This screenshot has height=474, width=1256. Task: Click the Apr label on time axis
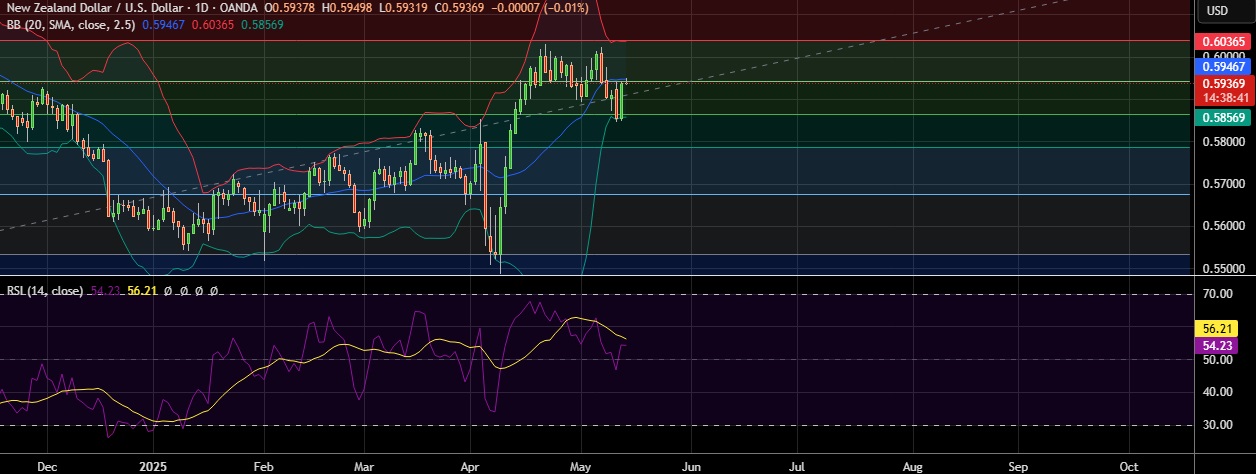click(471, 466)
